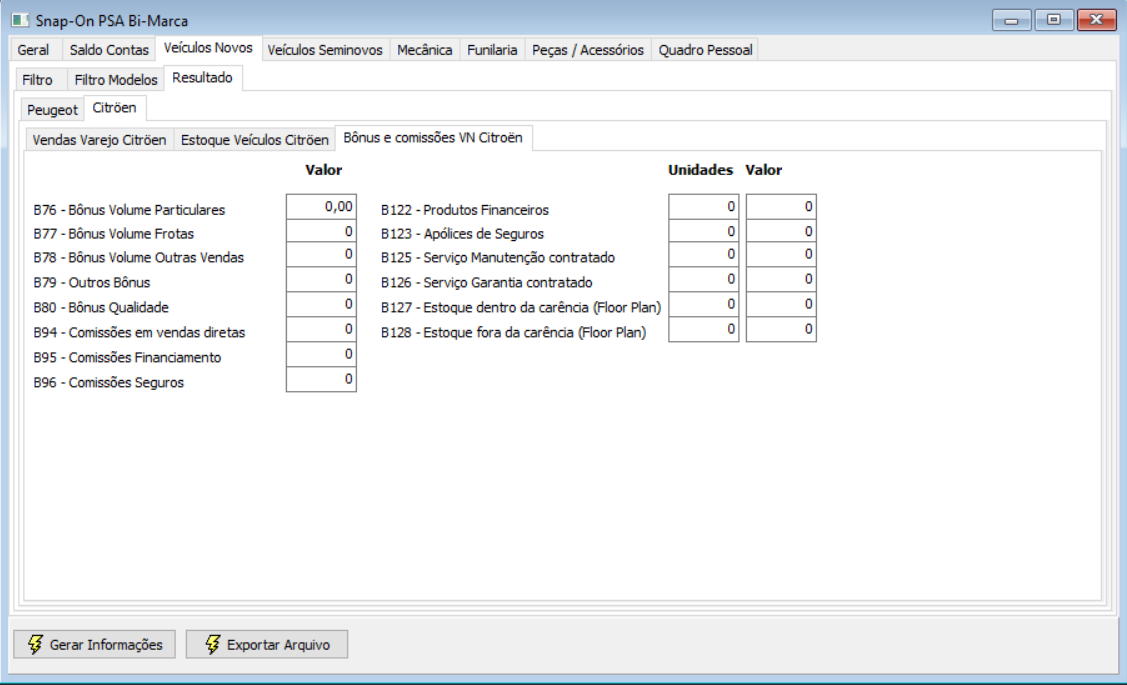Open the Geral tab
This screenshot has width=1127, height=685.
34,50
